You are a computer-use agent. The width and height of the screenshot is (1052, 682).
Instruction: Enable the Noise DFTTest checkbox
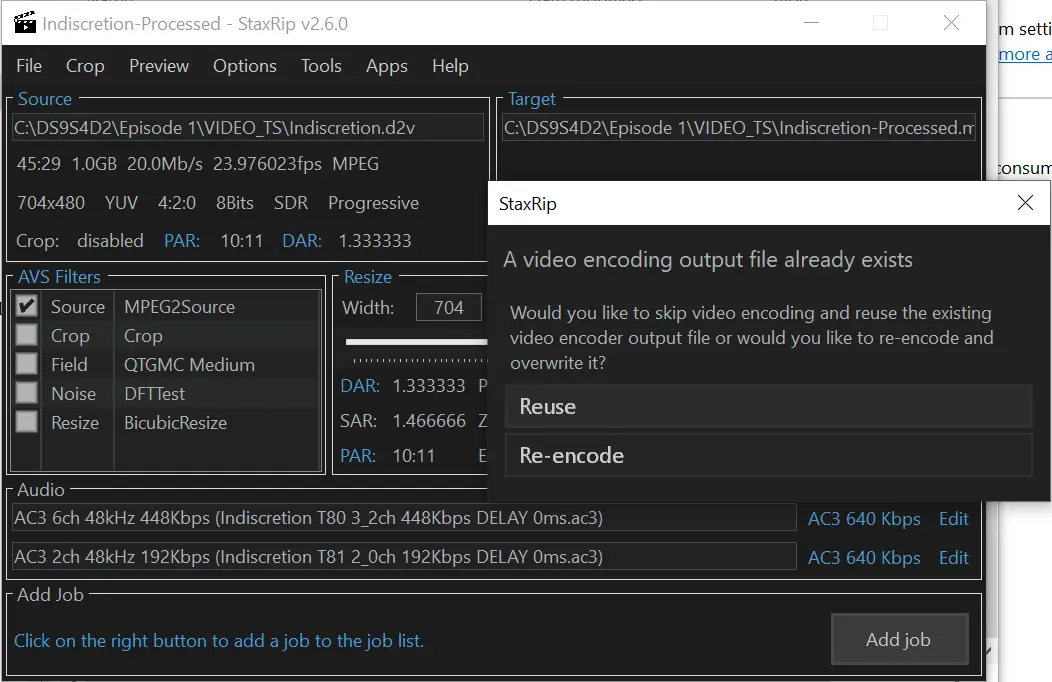(27, 393)
